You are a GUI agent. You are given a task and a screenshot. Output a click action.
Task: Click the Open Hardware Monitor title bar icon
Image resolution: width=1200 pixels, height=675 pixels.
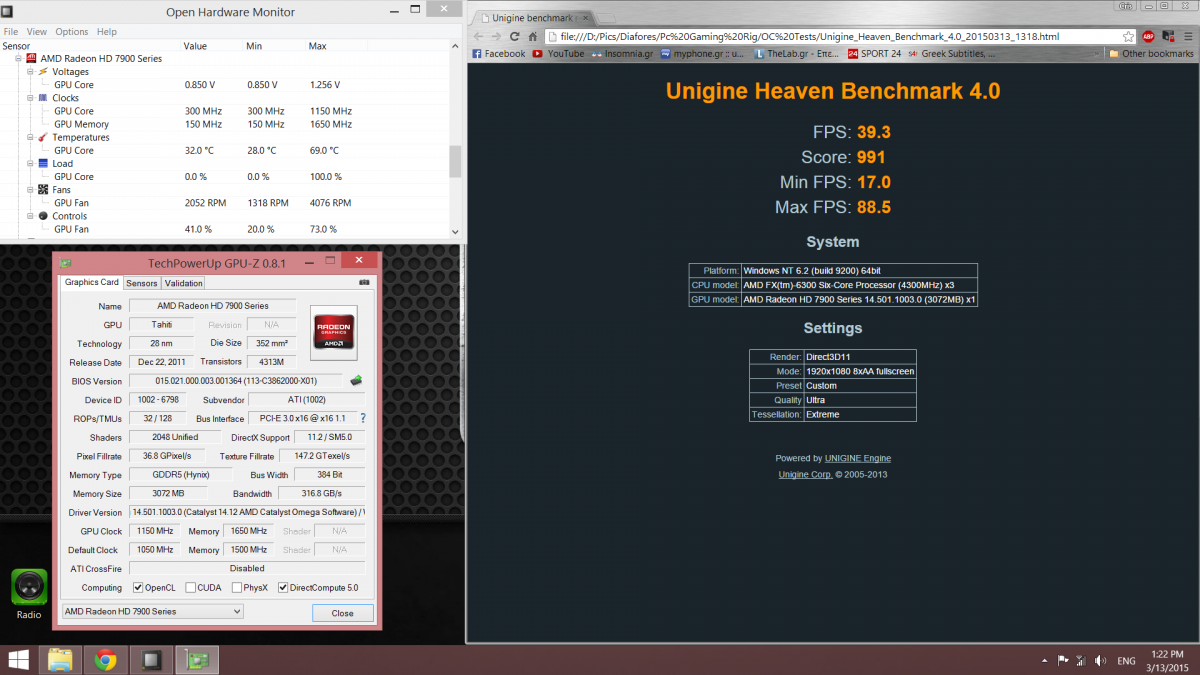(9, 12)
